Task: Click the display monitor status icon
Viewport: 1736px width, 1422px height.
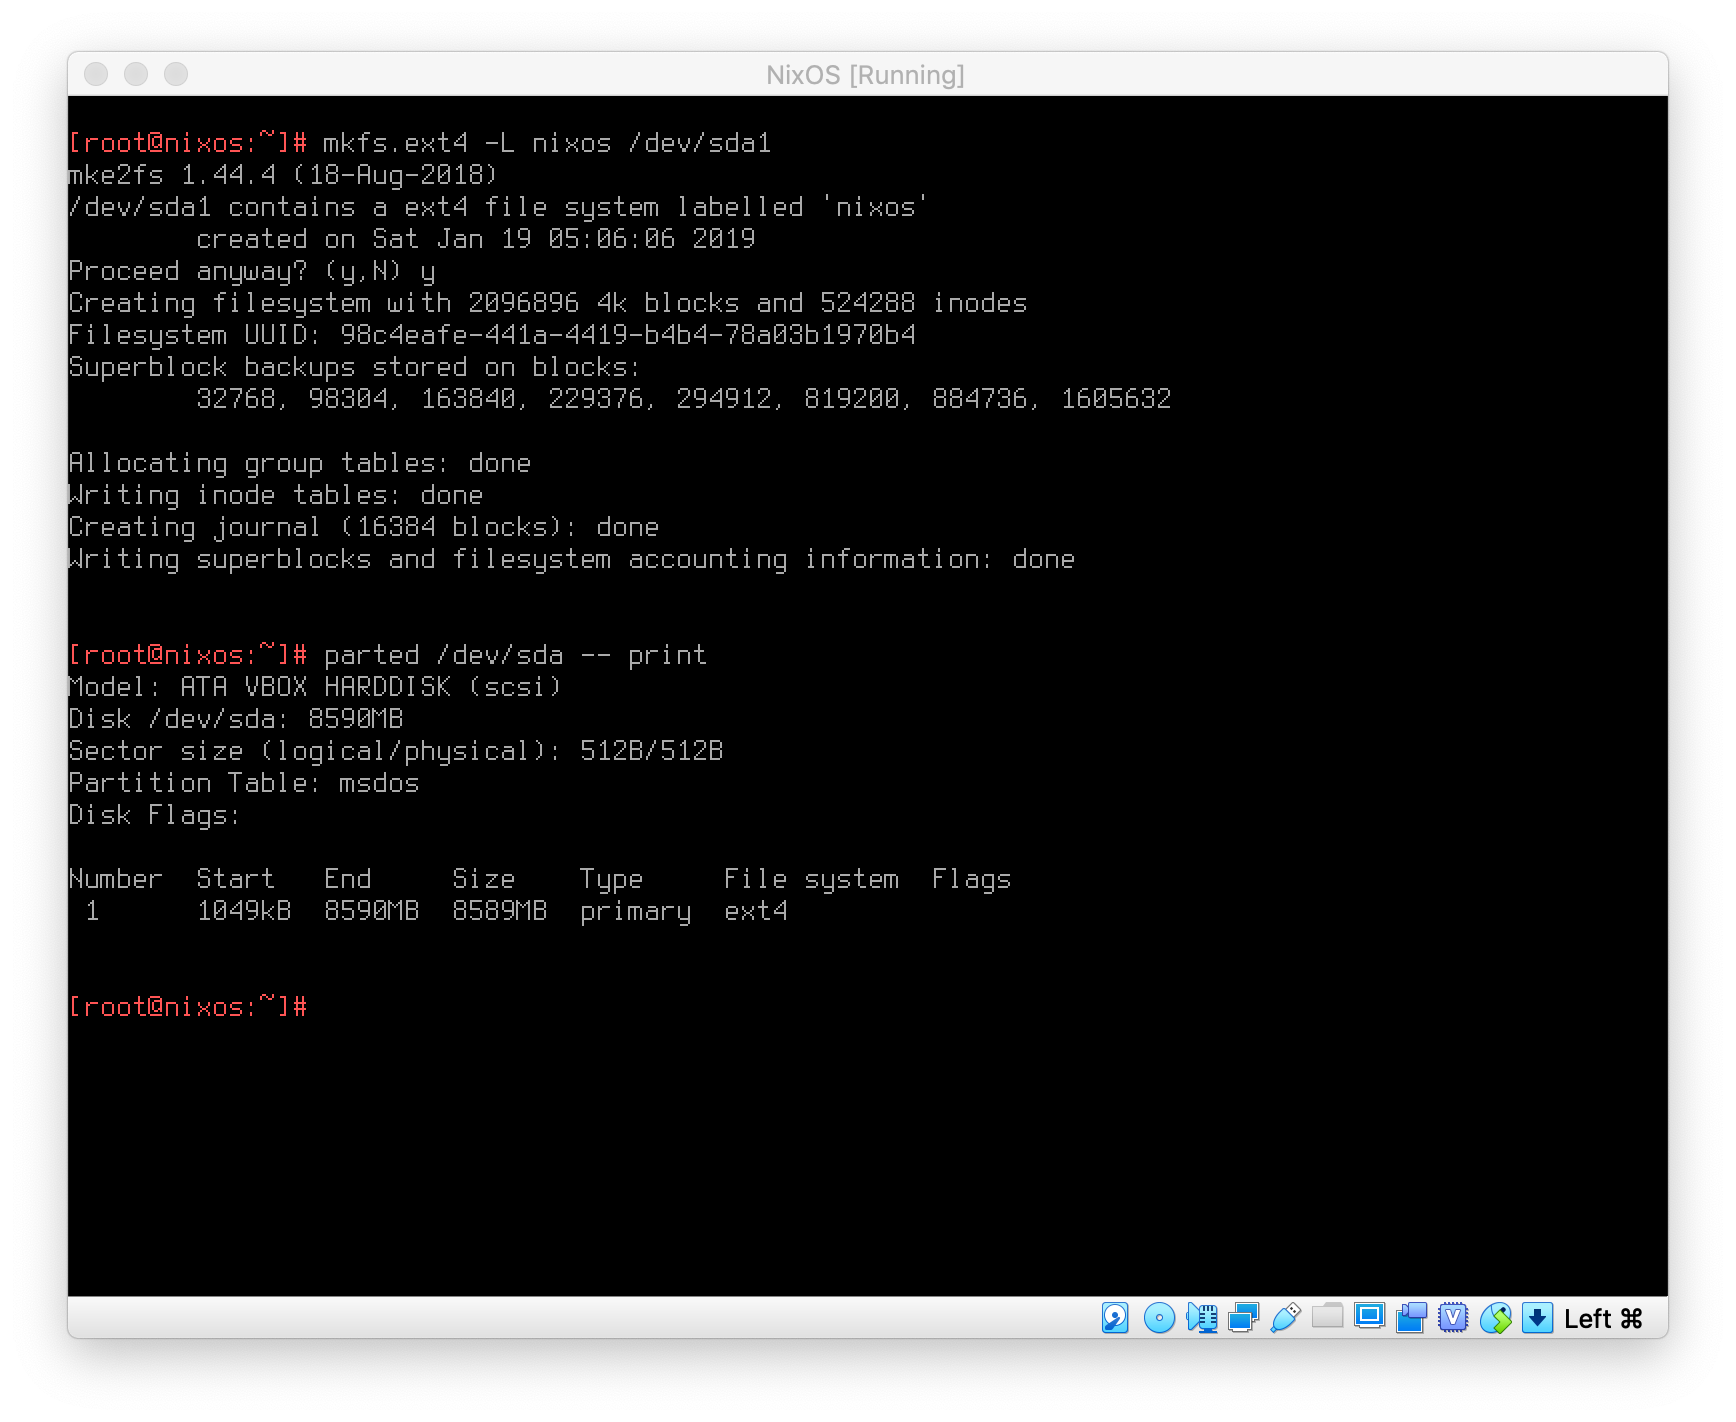Action: (x=1369, y=1317)
